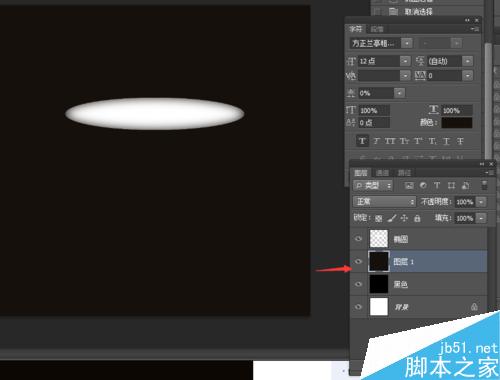Filter layers by type layers icon
The height and width of the screenshot is (380, 500).
[437, 185]
